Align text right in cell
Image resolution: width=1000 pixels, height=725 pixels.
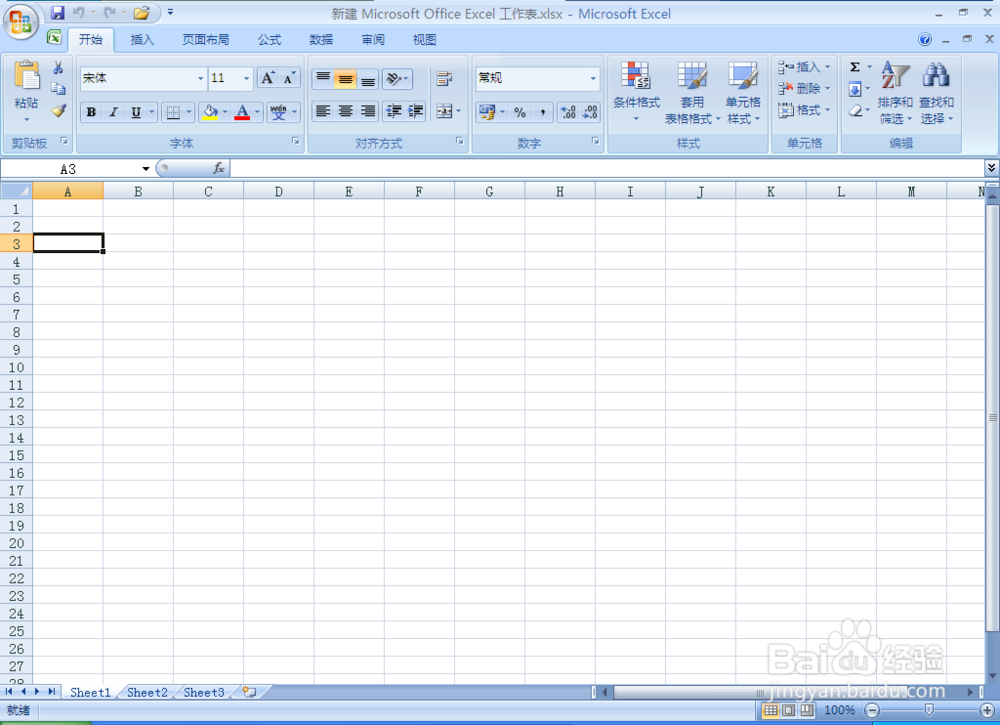(367, 112)
